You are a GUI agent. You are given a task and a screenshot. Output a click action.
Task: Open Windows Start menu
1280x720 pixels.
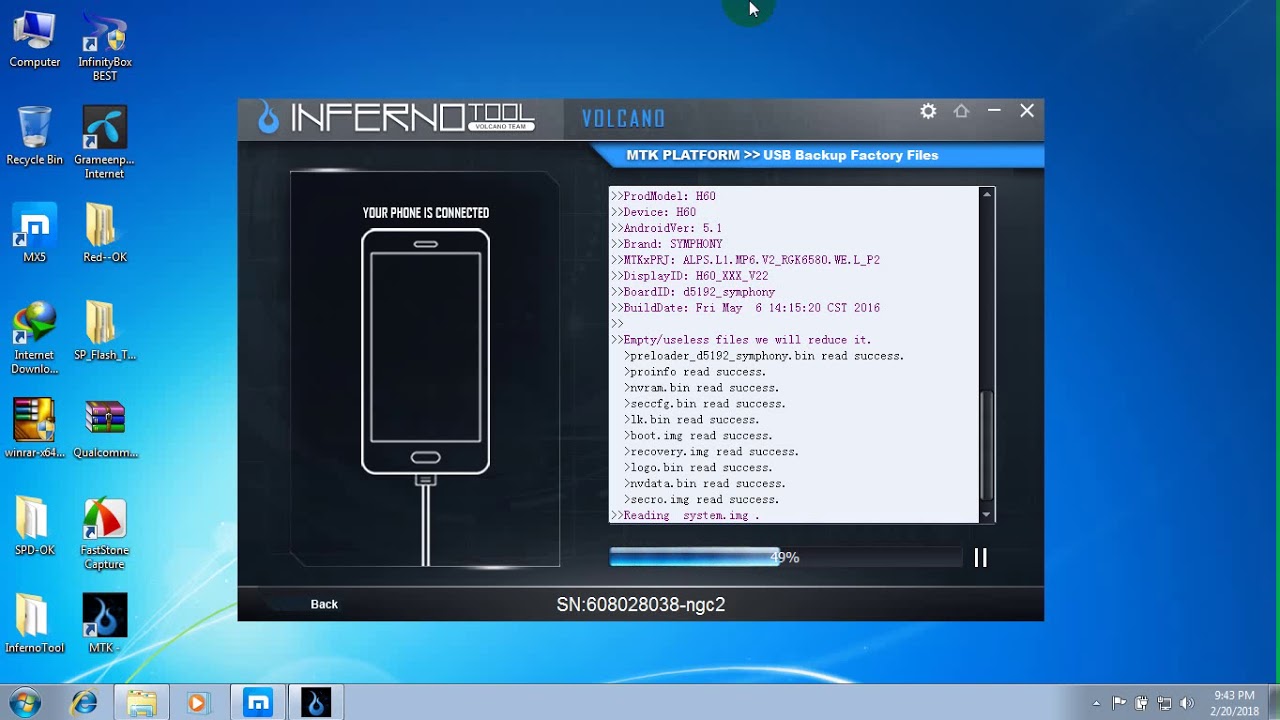24,702
